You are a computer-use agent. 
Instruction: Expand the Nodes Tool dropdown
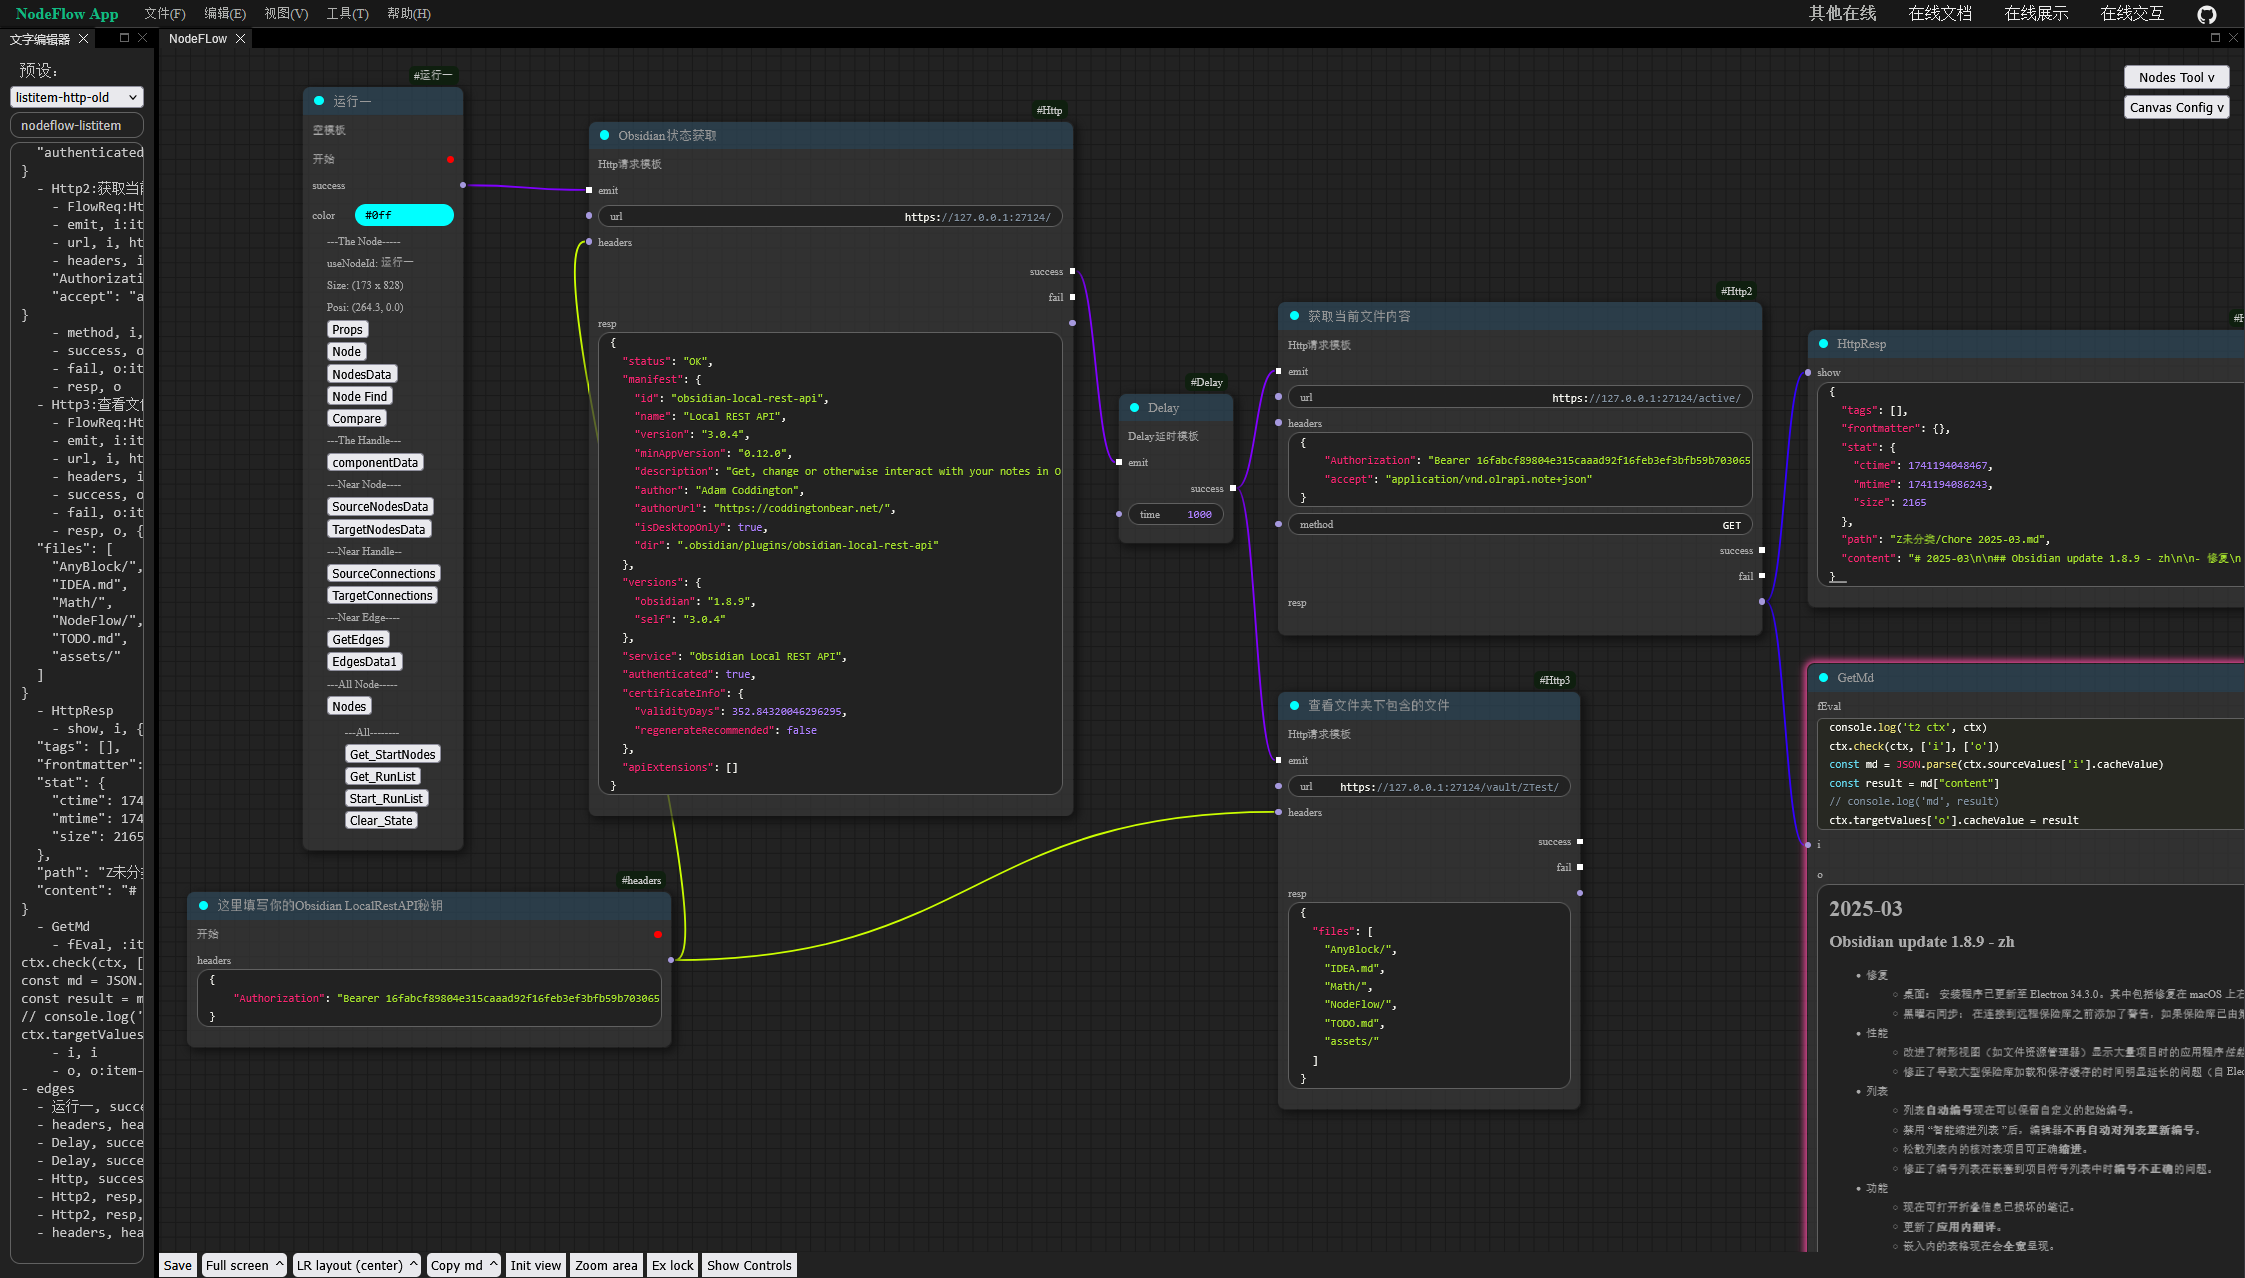pyautogui.click(x=2175, y=77)
